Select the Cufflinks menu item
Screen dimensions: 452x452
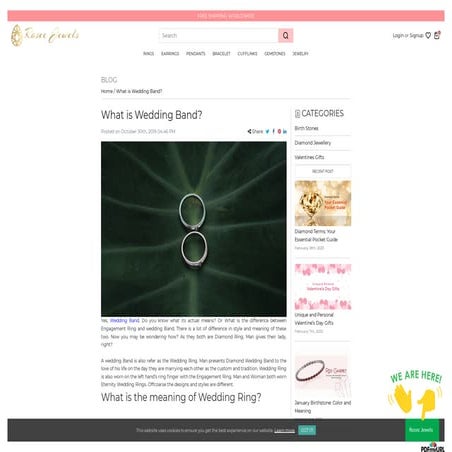point(247,54)
